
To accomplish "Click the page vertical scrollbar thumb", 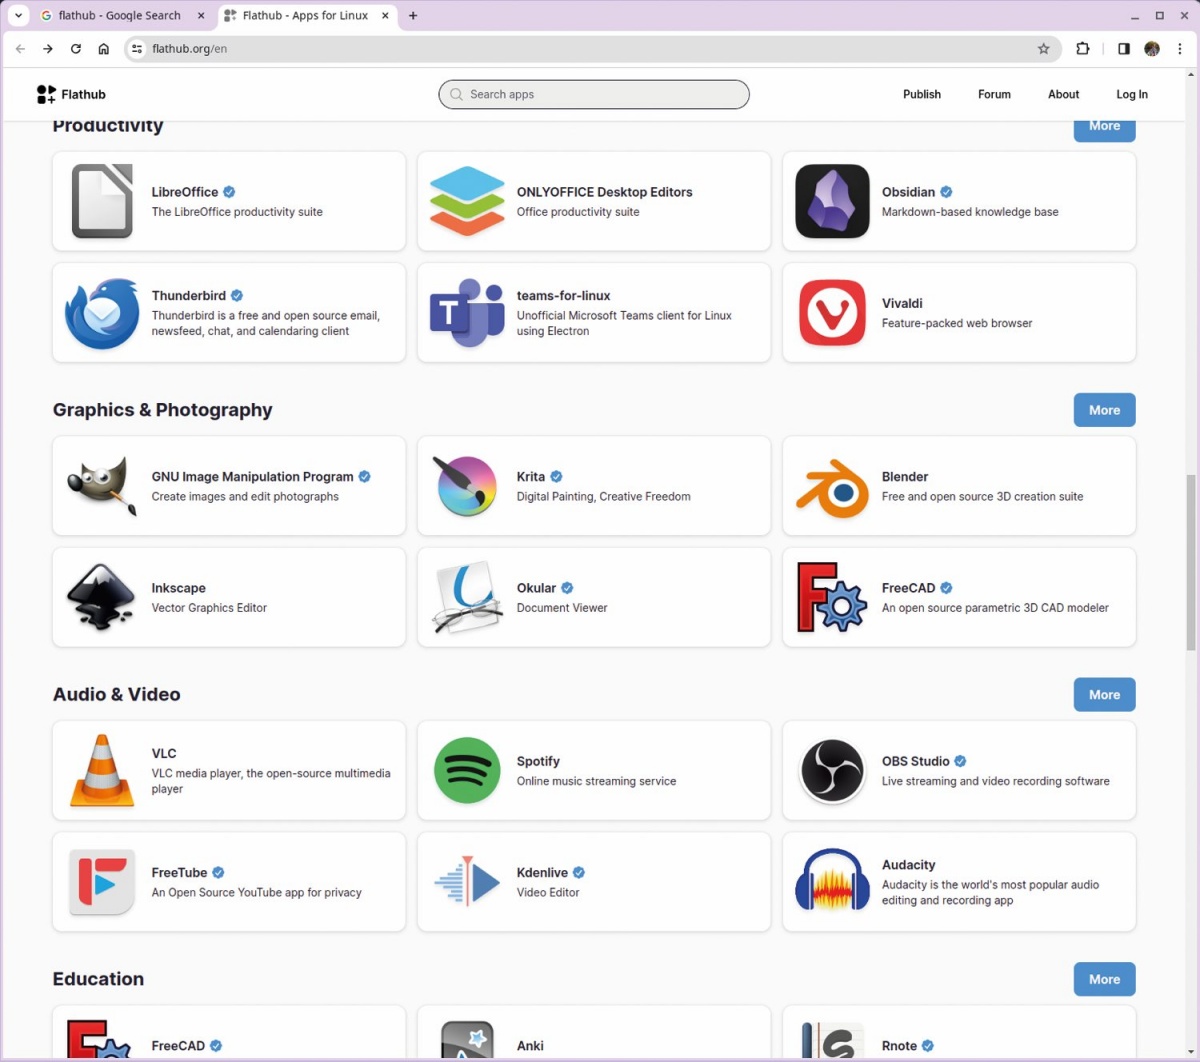I will pyautogui.click(x=1191, y=562).
